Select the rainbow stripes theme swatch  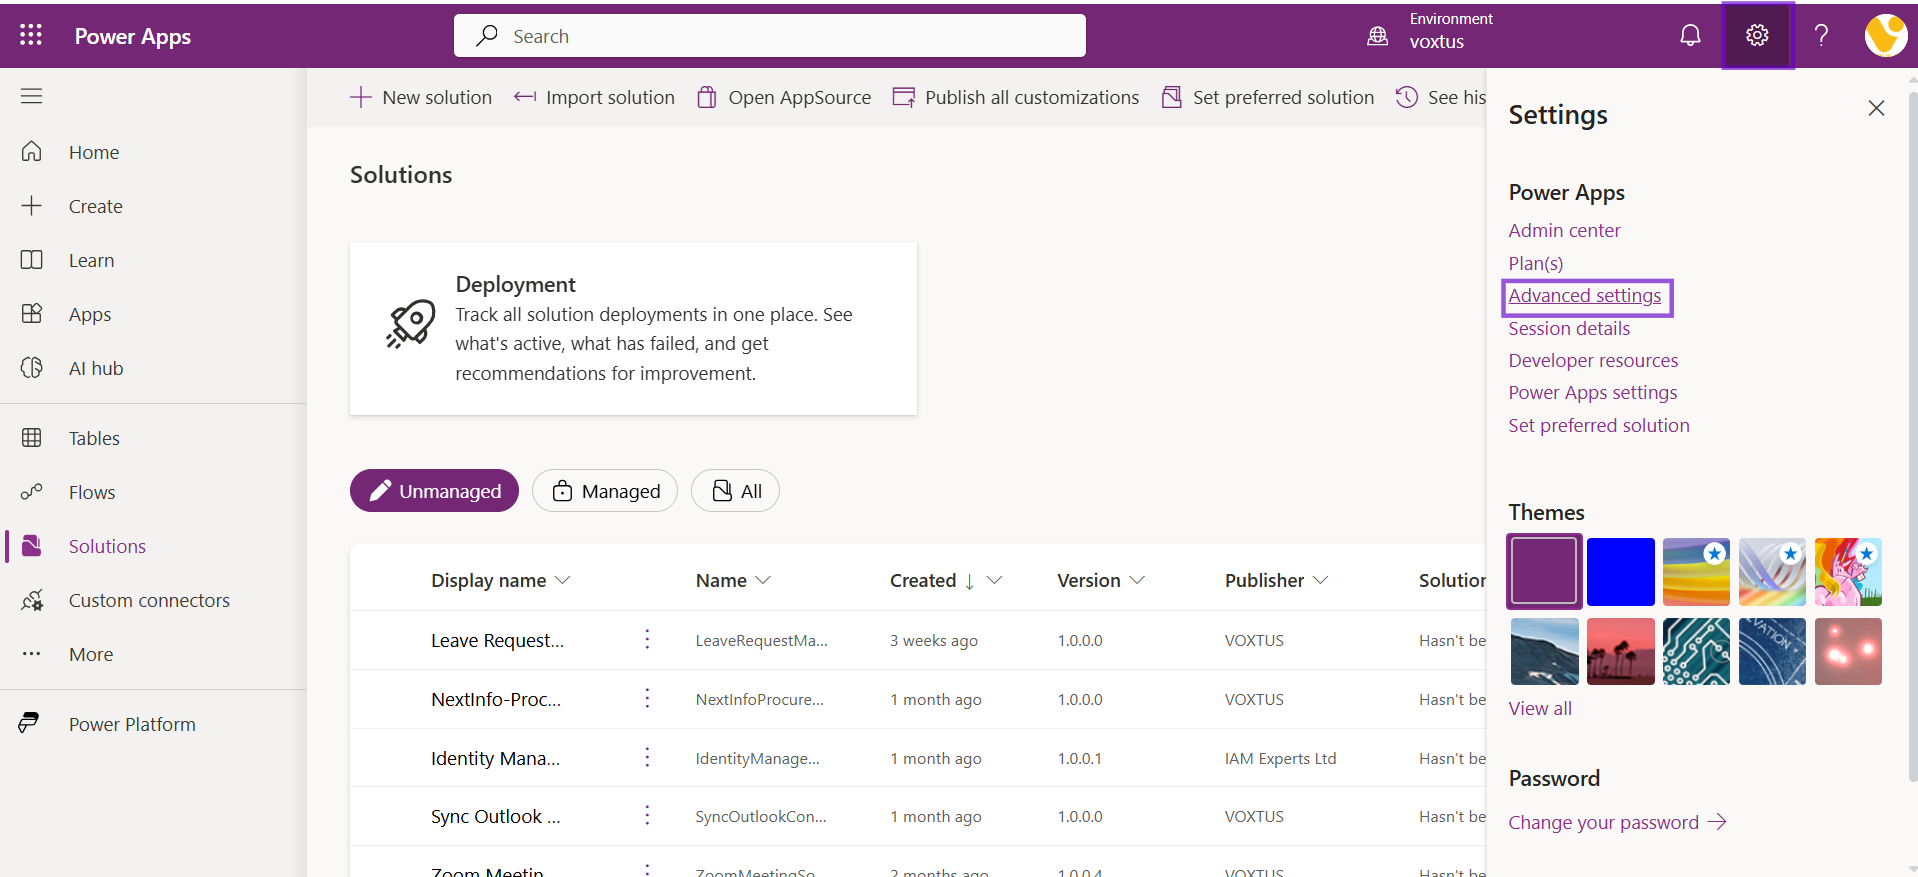pos(1696,571)
